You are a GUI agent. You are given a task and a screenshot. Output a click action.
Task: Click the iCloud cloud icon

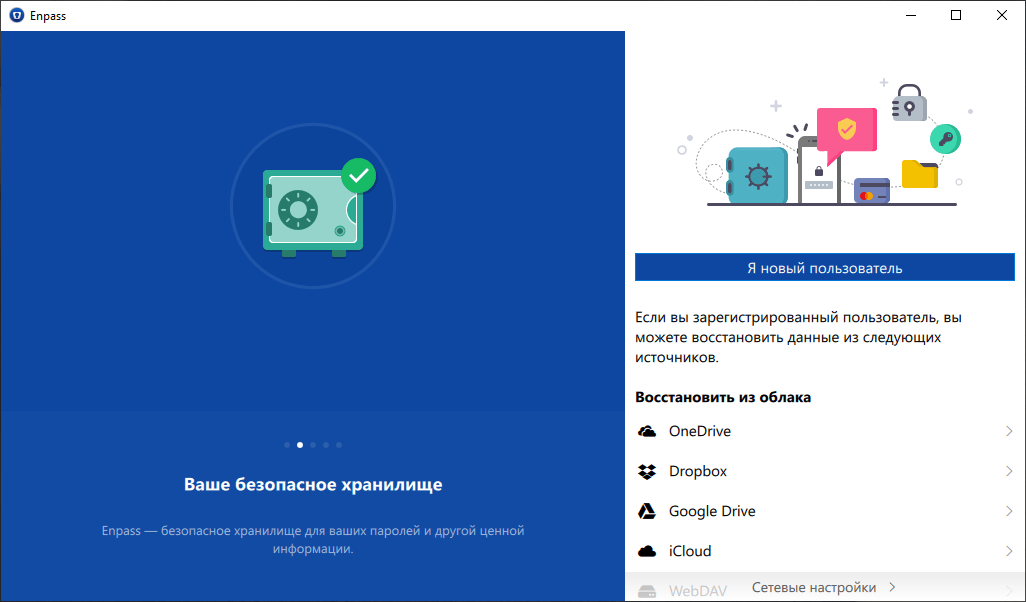tap(646, 551)
